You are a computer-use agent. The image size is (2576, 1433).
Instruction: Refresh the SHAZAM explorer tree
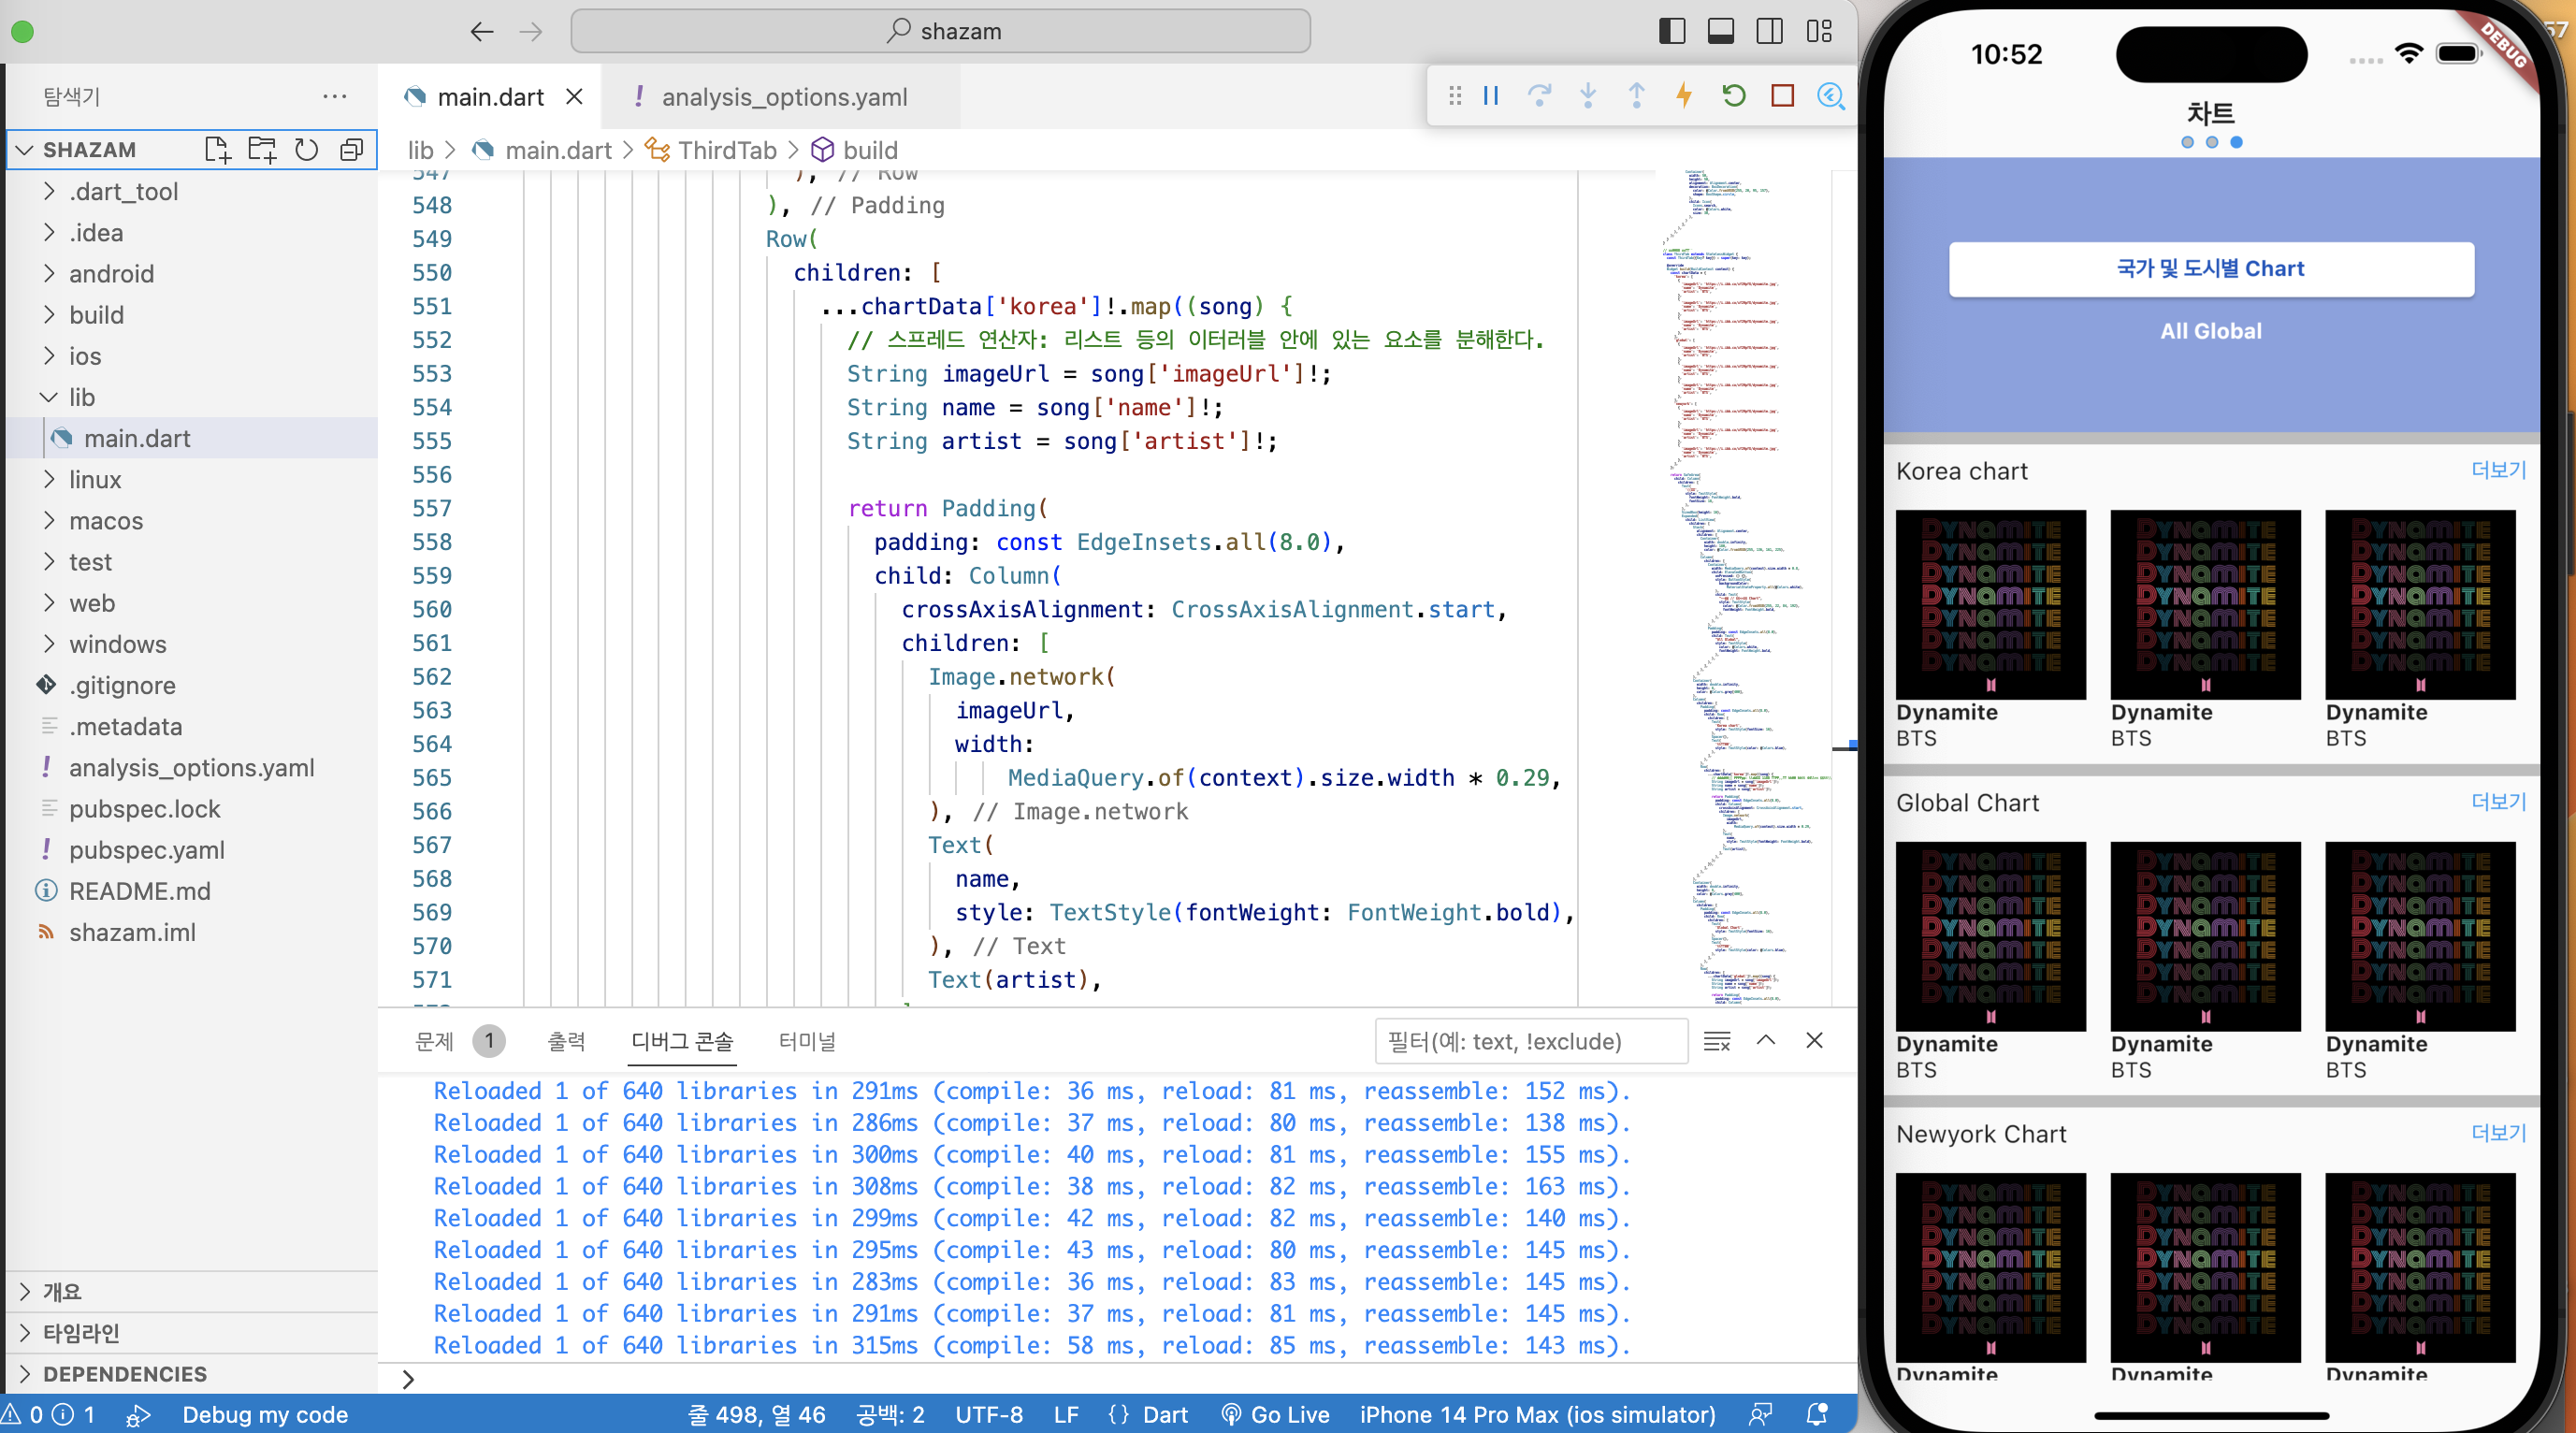(x=306, y=150)
